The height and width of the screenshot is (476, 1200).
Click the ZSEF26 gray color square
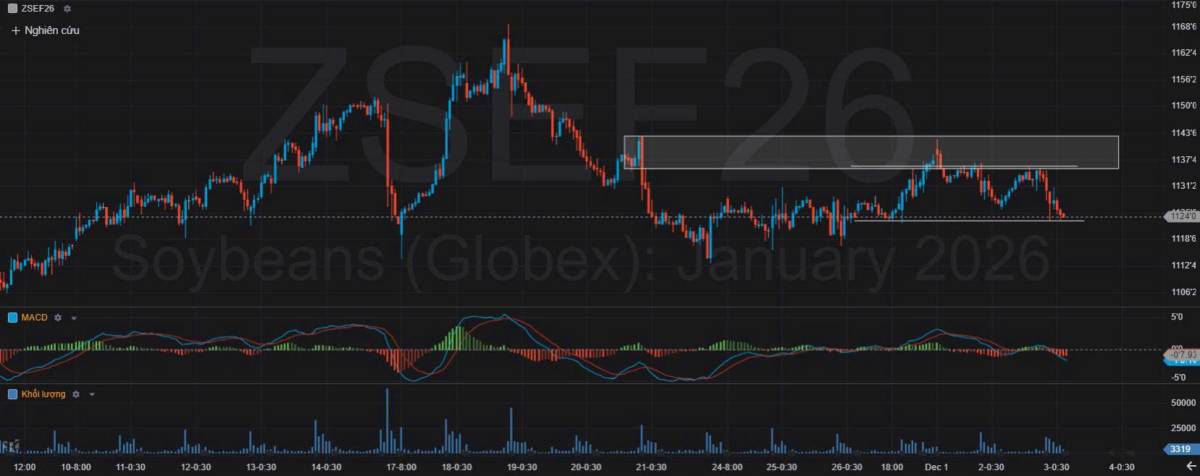click(13, 9)
